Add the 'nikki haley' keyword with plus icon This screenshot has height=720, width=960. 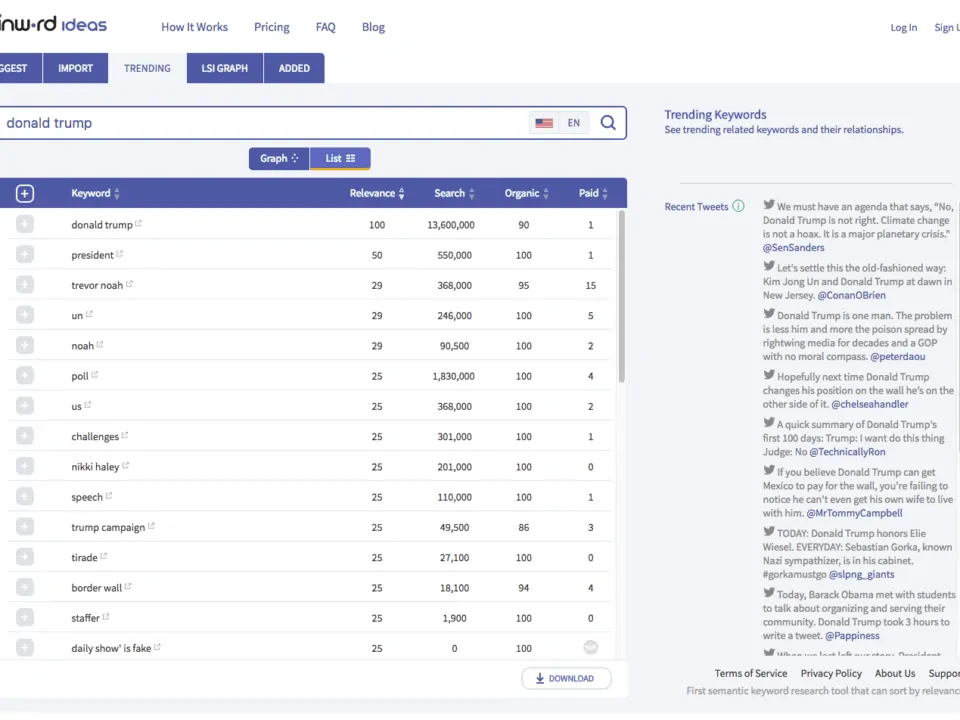24,467
